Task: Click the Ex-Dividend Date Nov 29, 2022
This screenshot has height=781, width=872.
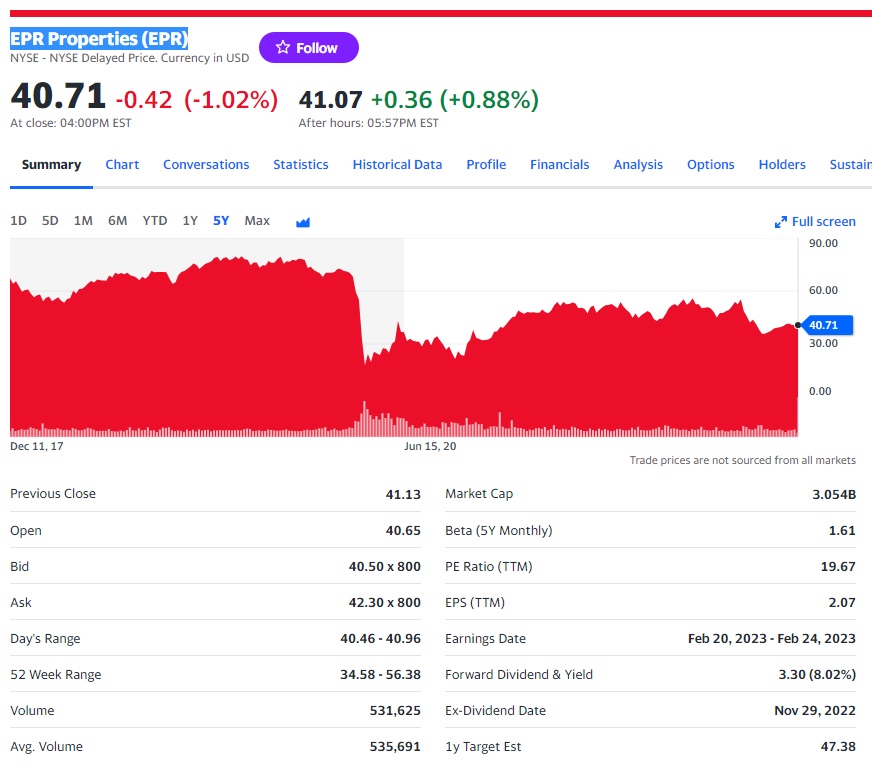Action: (x=815, y=711)
